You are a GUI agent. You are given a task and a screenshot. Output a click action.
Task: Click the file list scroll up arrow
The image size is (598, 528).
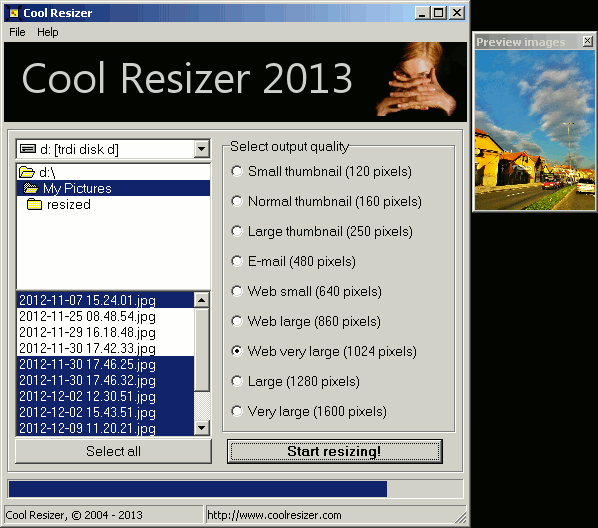coord(201,300)
